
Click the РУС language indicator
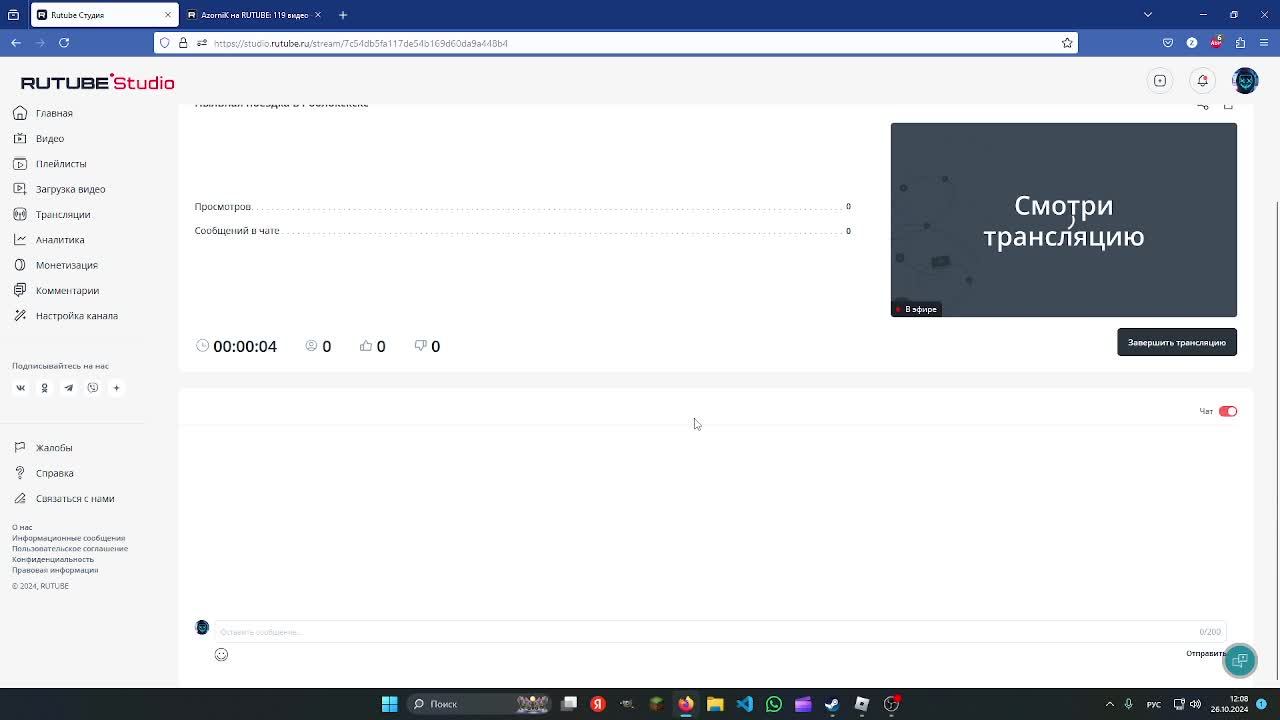tap(1154, 704)
